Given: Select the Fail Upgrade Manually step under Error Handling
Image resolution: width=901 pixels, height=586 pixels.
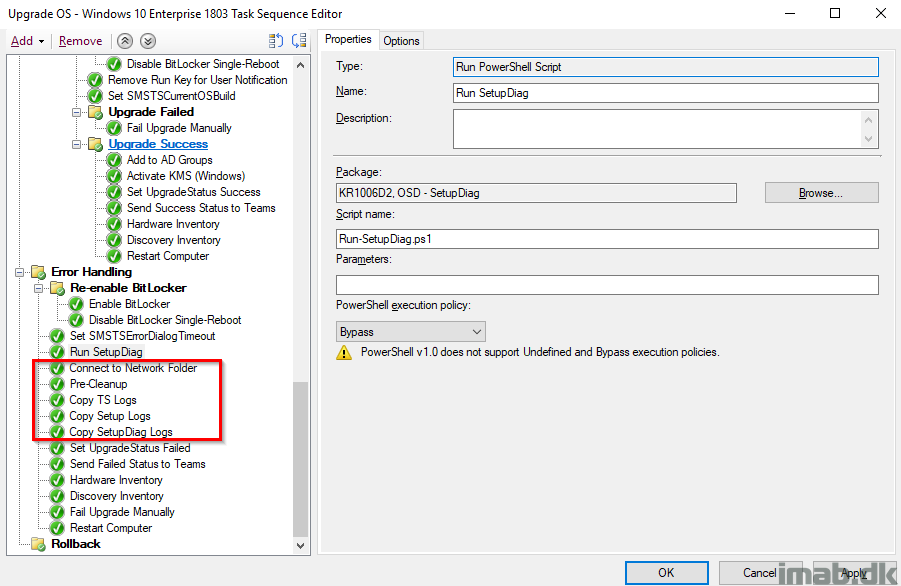Looking at the screenshot, I should (x=122, y=512).
